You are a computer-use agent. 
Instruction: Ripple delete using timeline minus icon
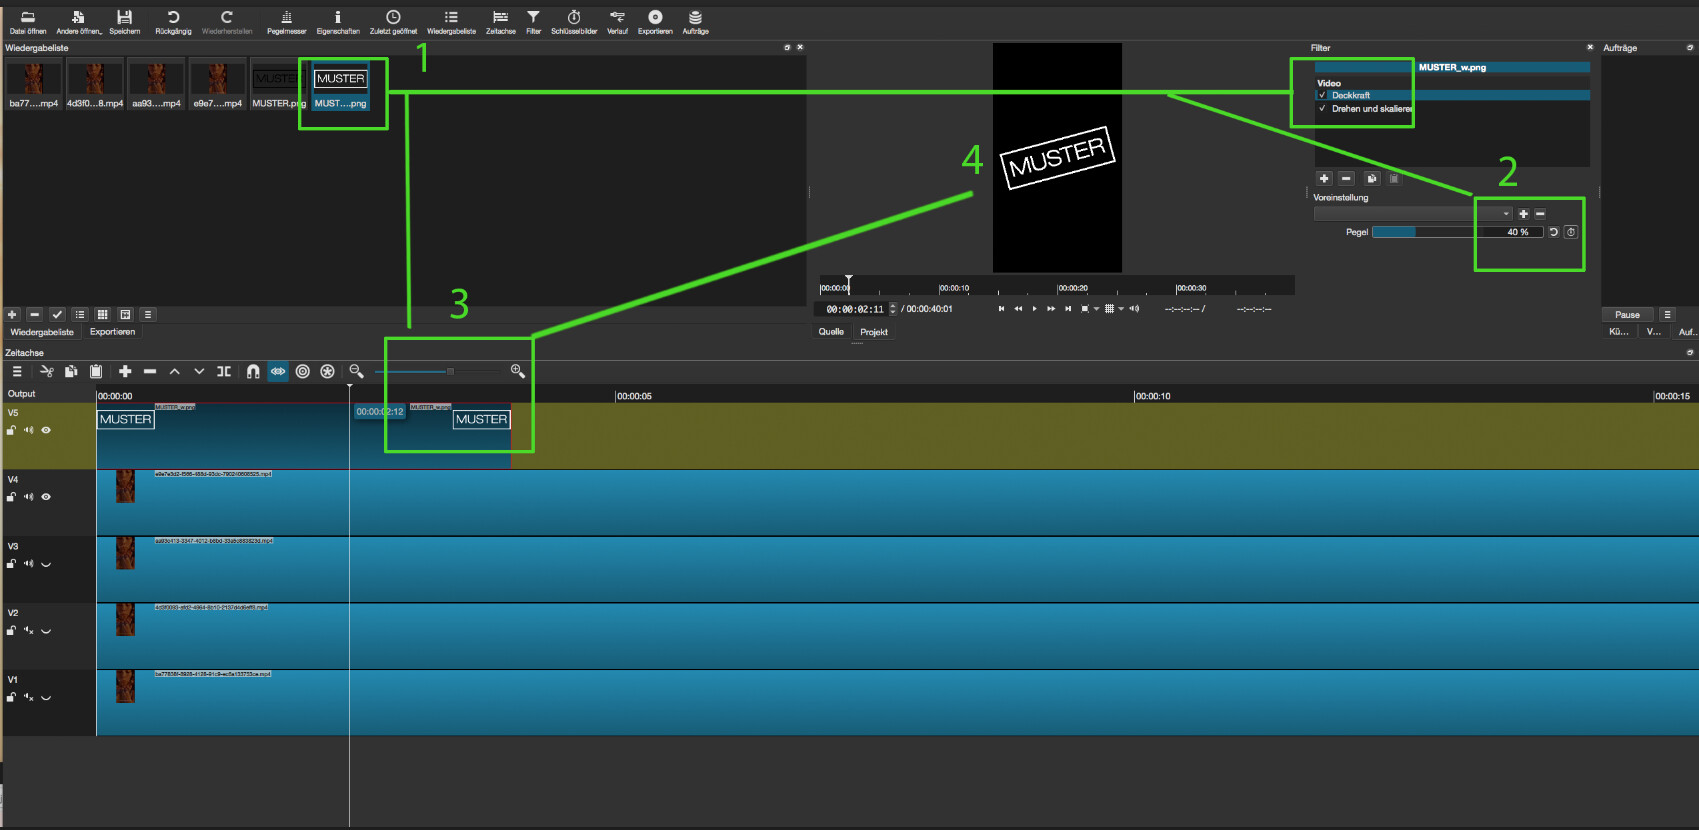click(x=150, y=371)
